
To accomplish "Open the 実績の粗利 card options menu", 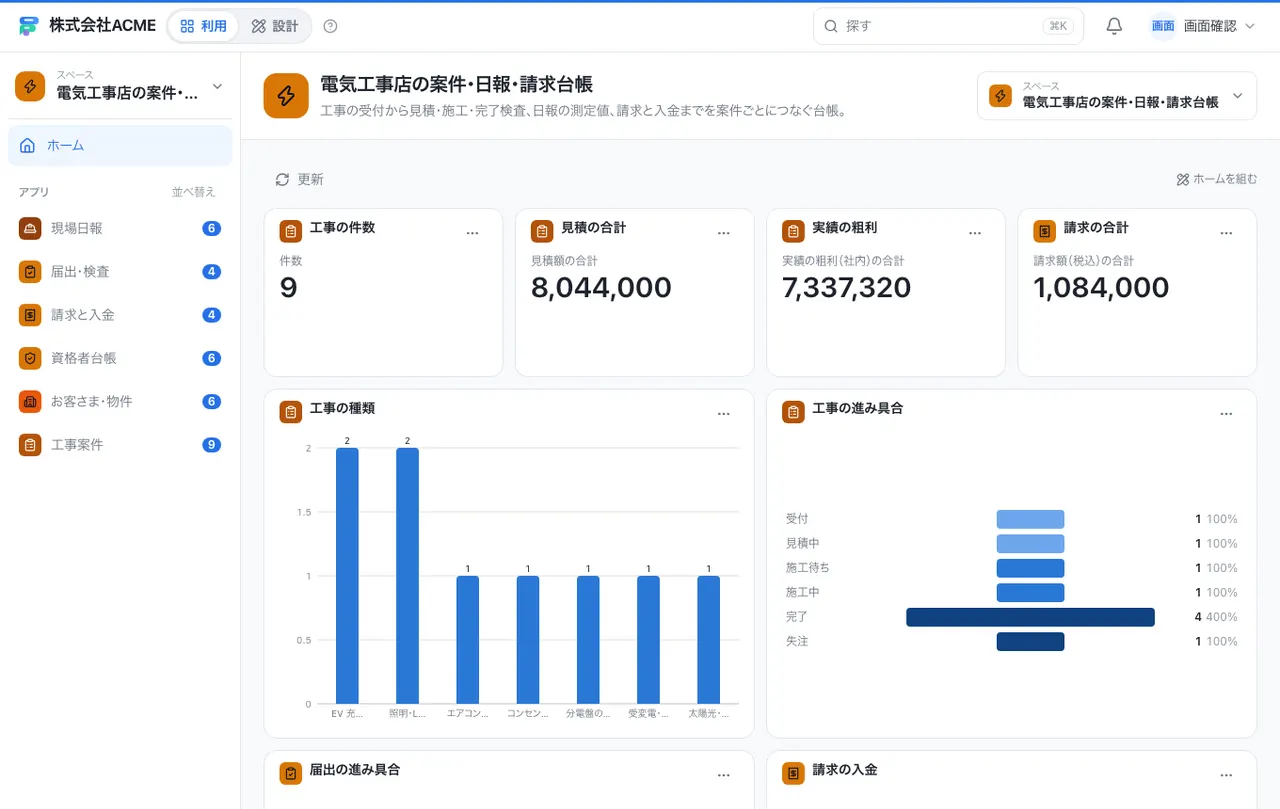I will pyautogui.click(x=975, y=232).
